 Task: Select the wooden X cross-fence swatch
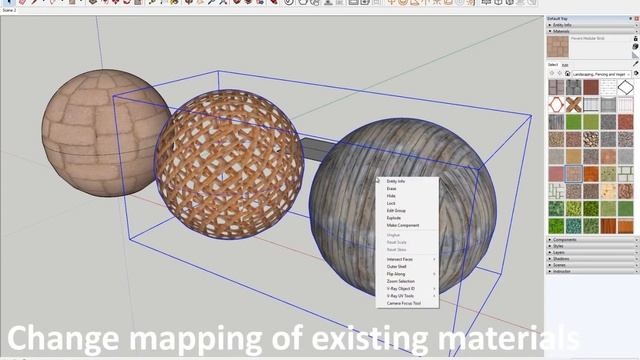573,104
